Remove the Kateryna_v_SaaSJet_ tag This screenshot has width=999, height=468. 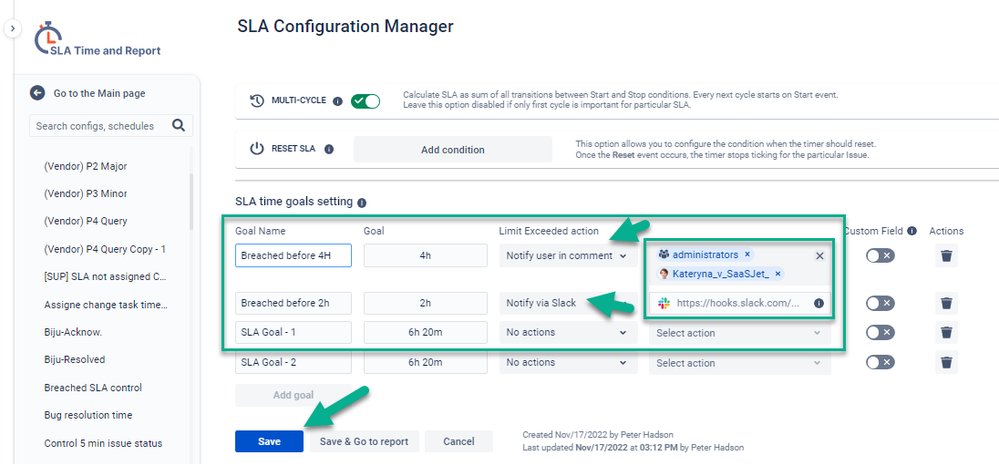tap(778, 274)
